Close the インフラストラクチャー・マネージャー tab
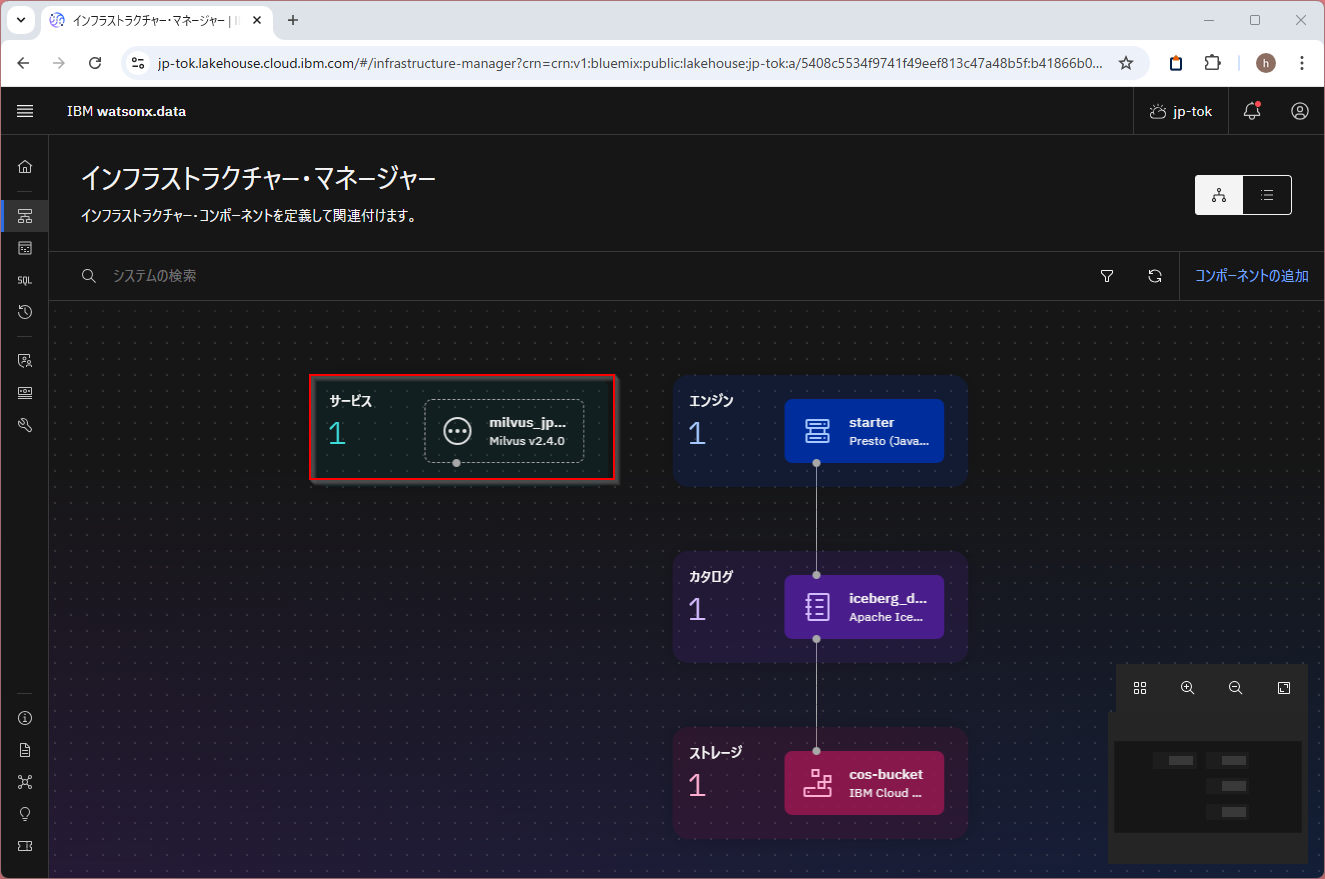The width and height of the screenshot is (1325, 879). 257,20
